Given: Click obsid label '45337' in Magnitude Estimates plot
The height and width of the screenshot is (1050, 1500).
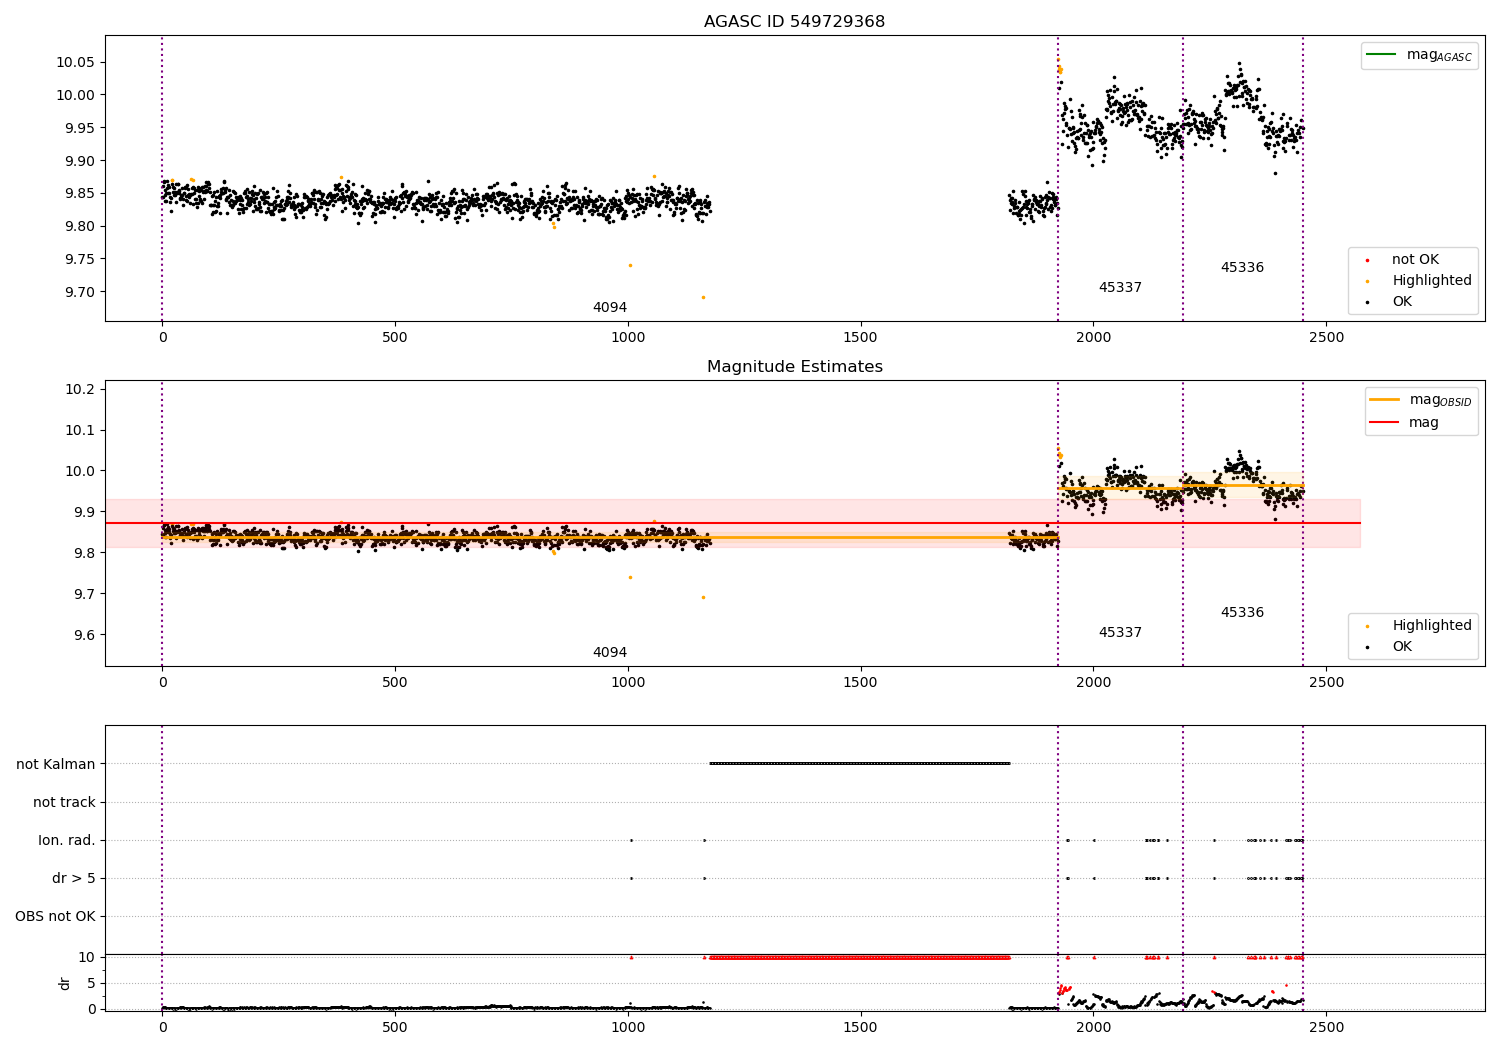Looking at the screenshot, I should click(1120, 633).
